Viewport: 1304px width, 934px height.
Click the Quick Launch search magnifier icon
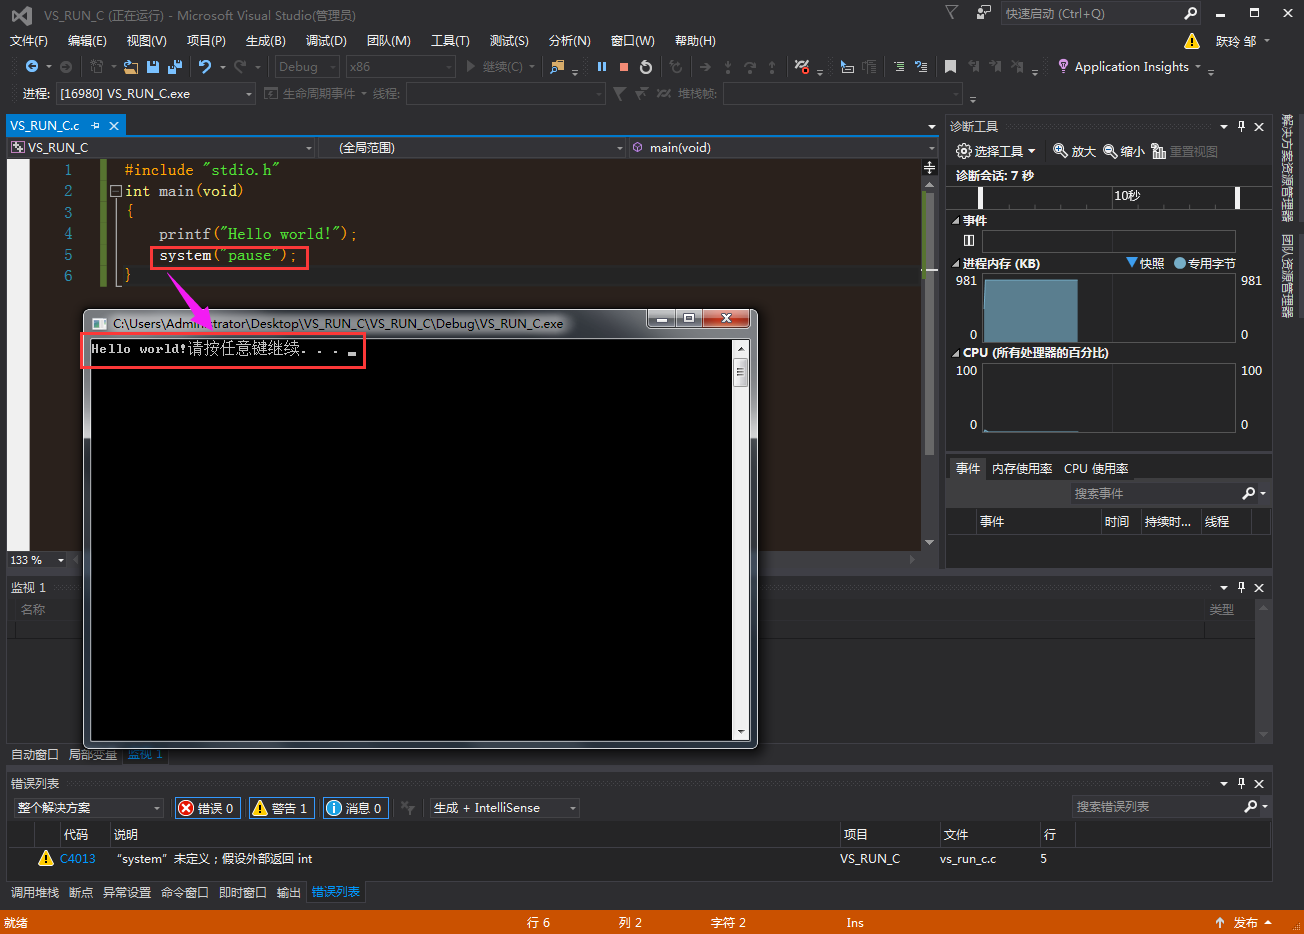1190,14
